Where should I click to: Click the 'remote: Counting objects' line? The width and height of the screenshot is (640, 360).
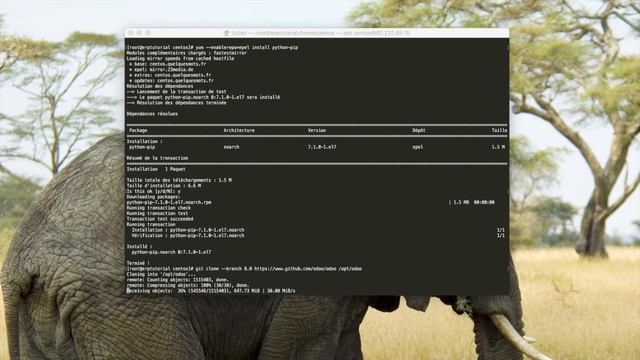coord(178,280)
